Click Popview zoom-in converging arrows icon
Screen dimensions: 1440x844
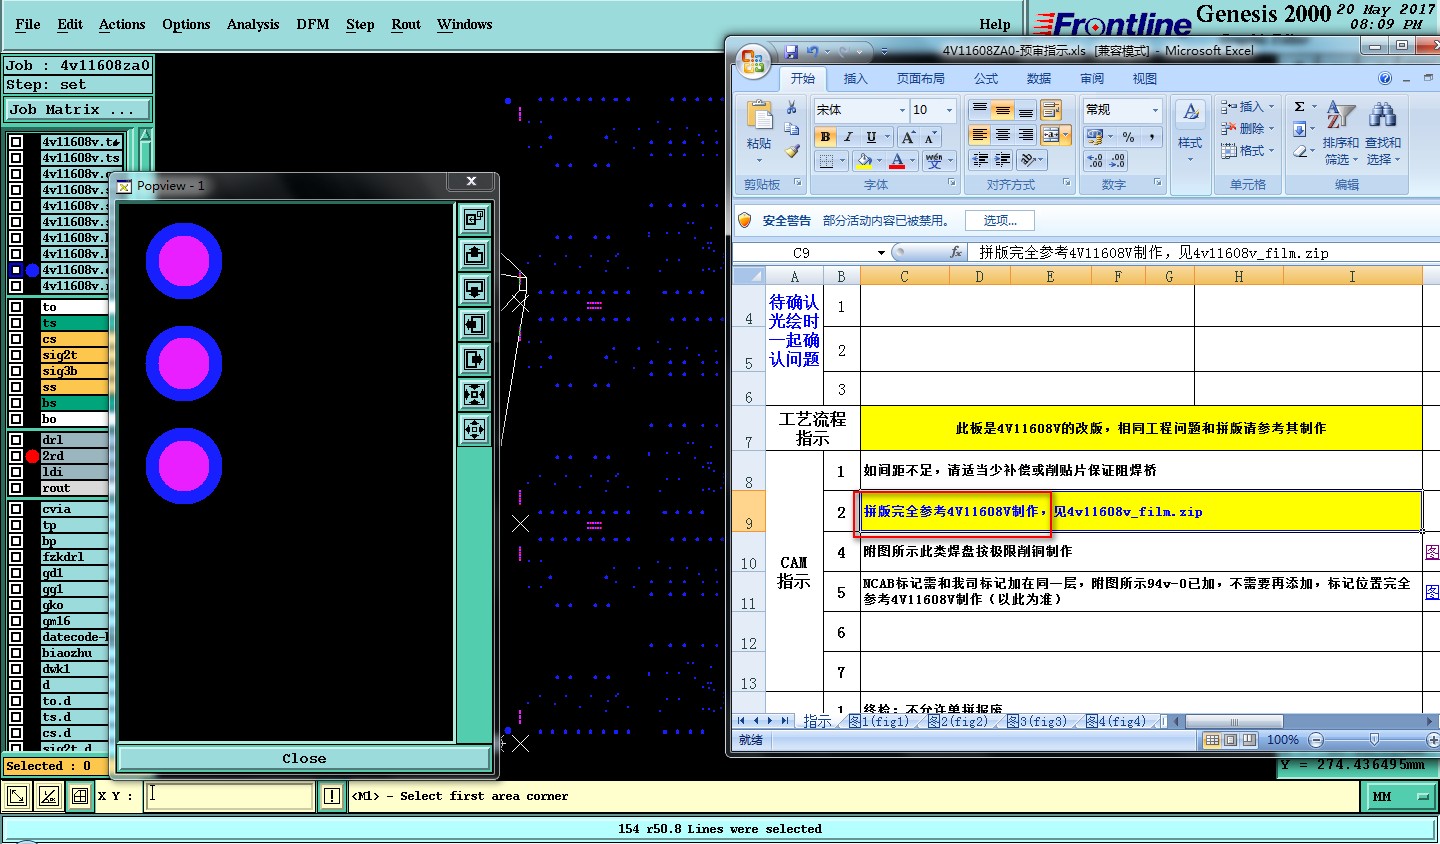(x=475, y=394)
